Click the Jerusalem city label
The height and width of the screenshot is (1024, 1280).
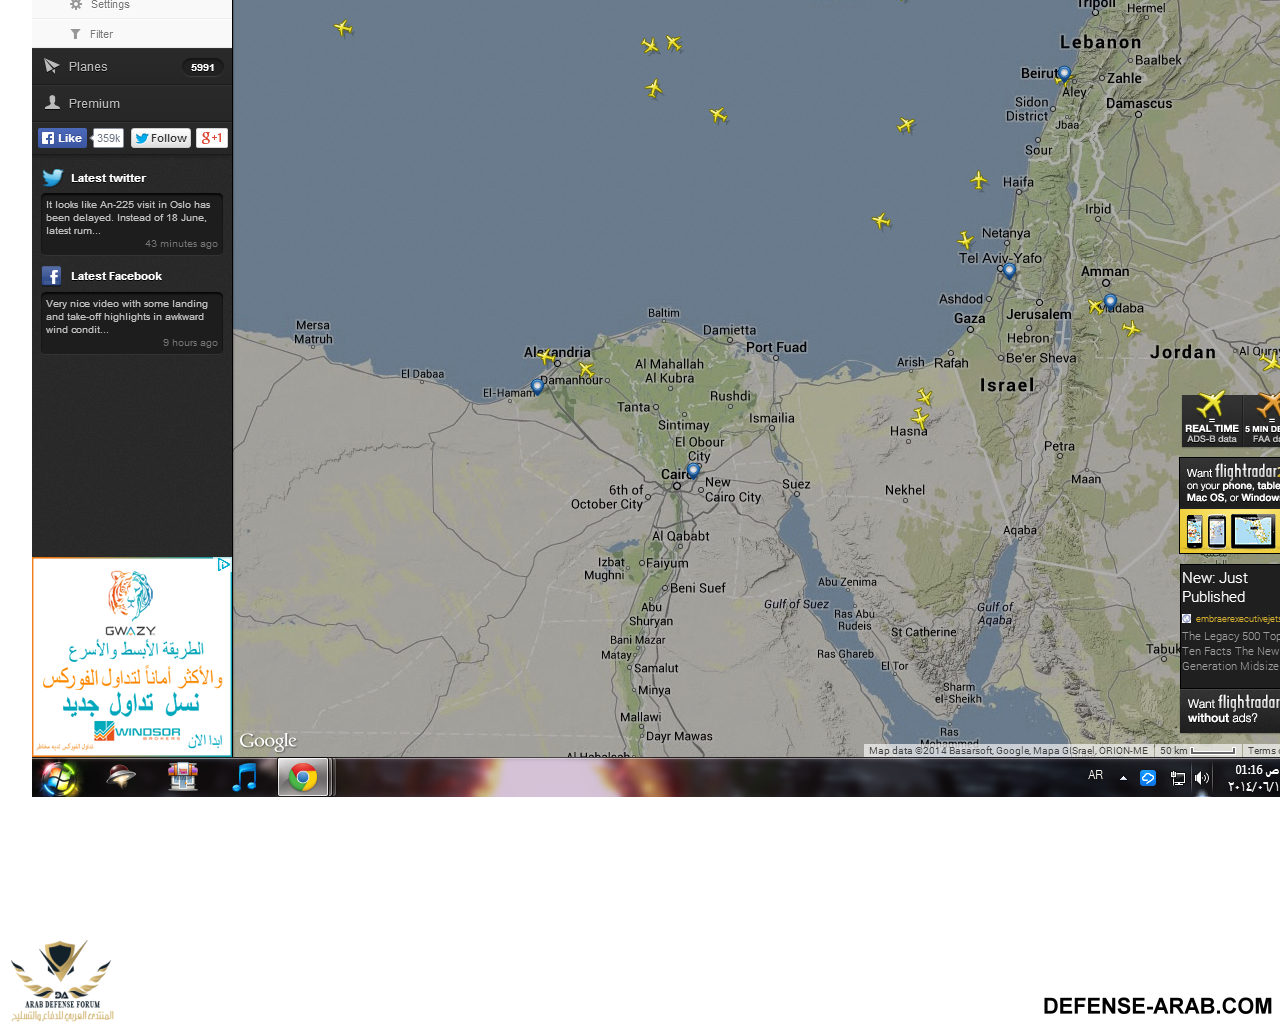[1039, 314]
